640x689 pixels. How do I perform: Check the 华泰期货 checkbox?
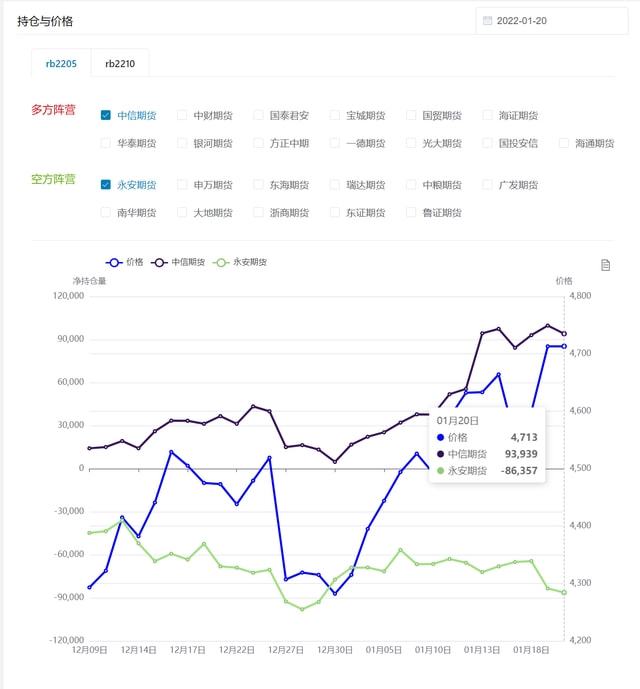(106, 143)
